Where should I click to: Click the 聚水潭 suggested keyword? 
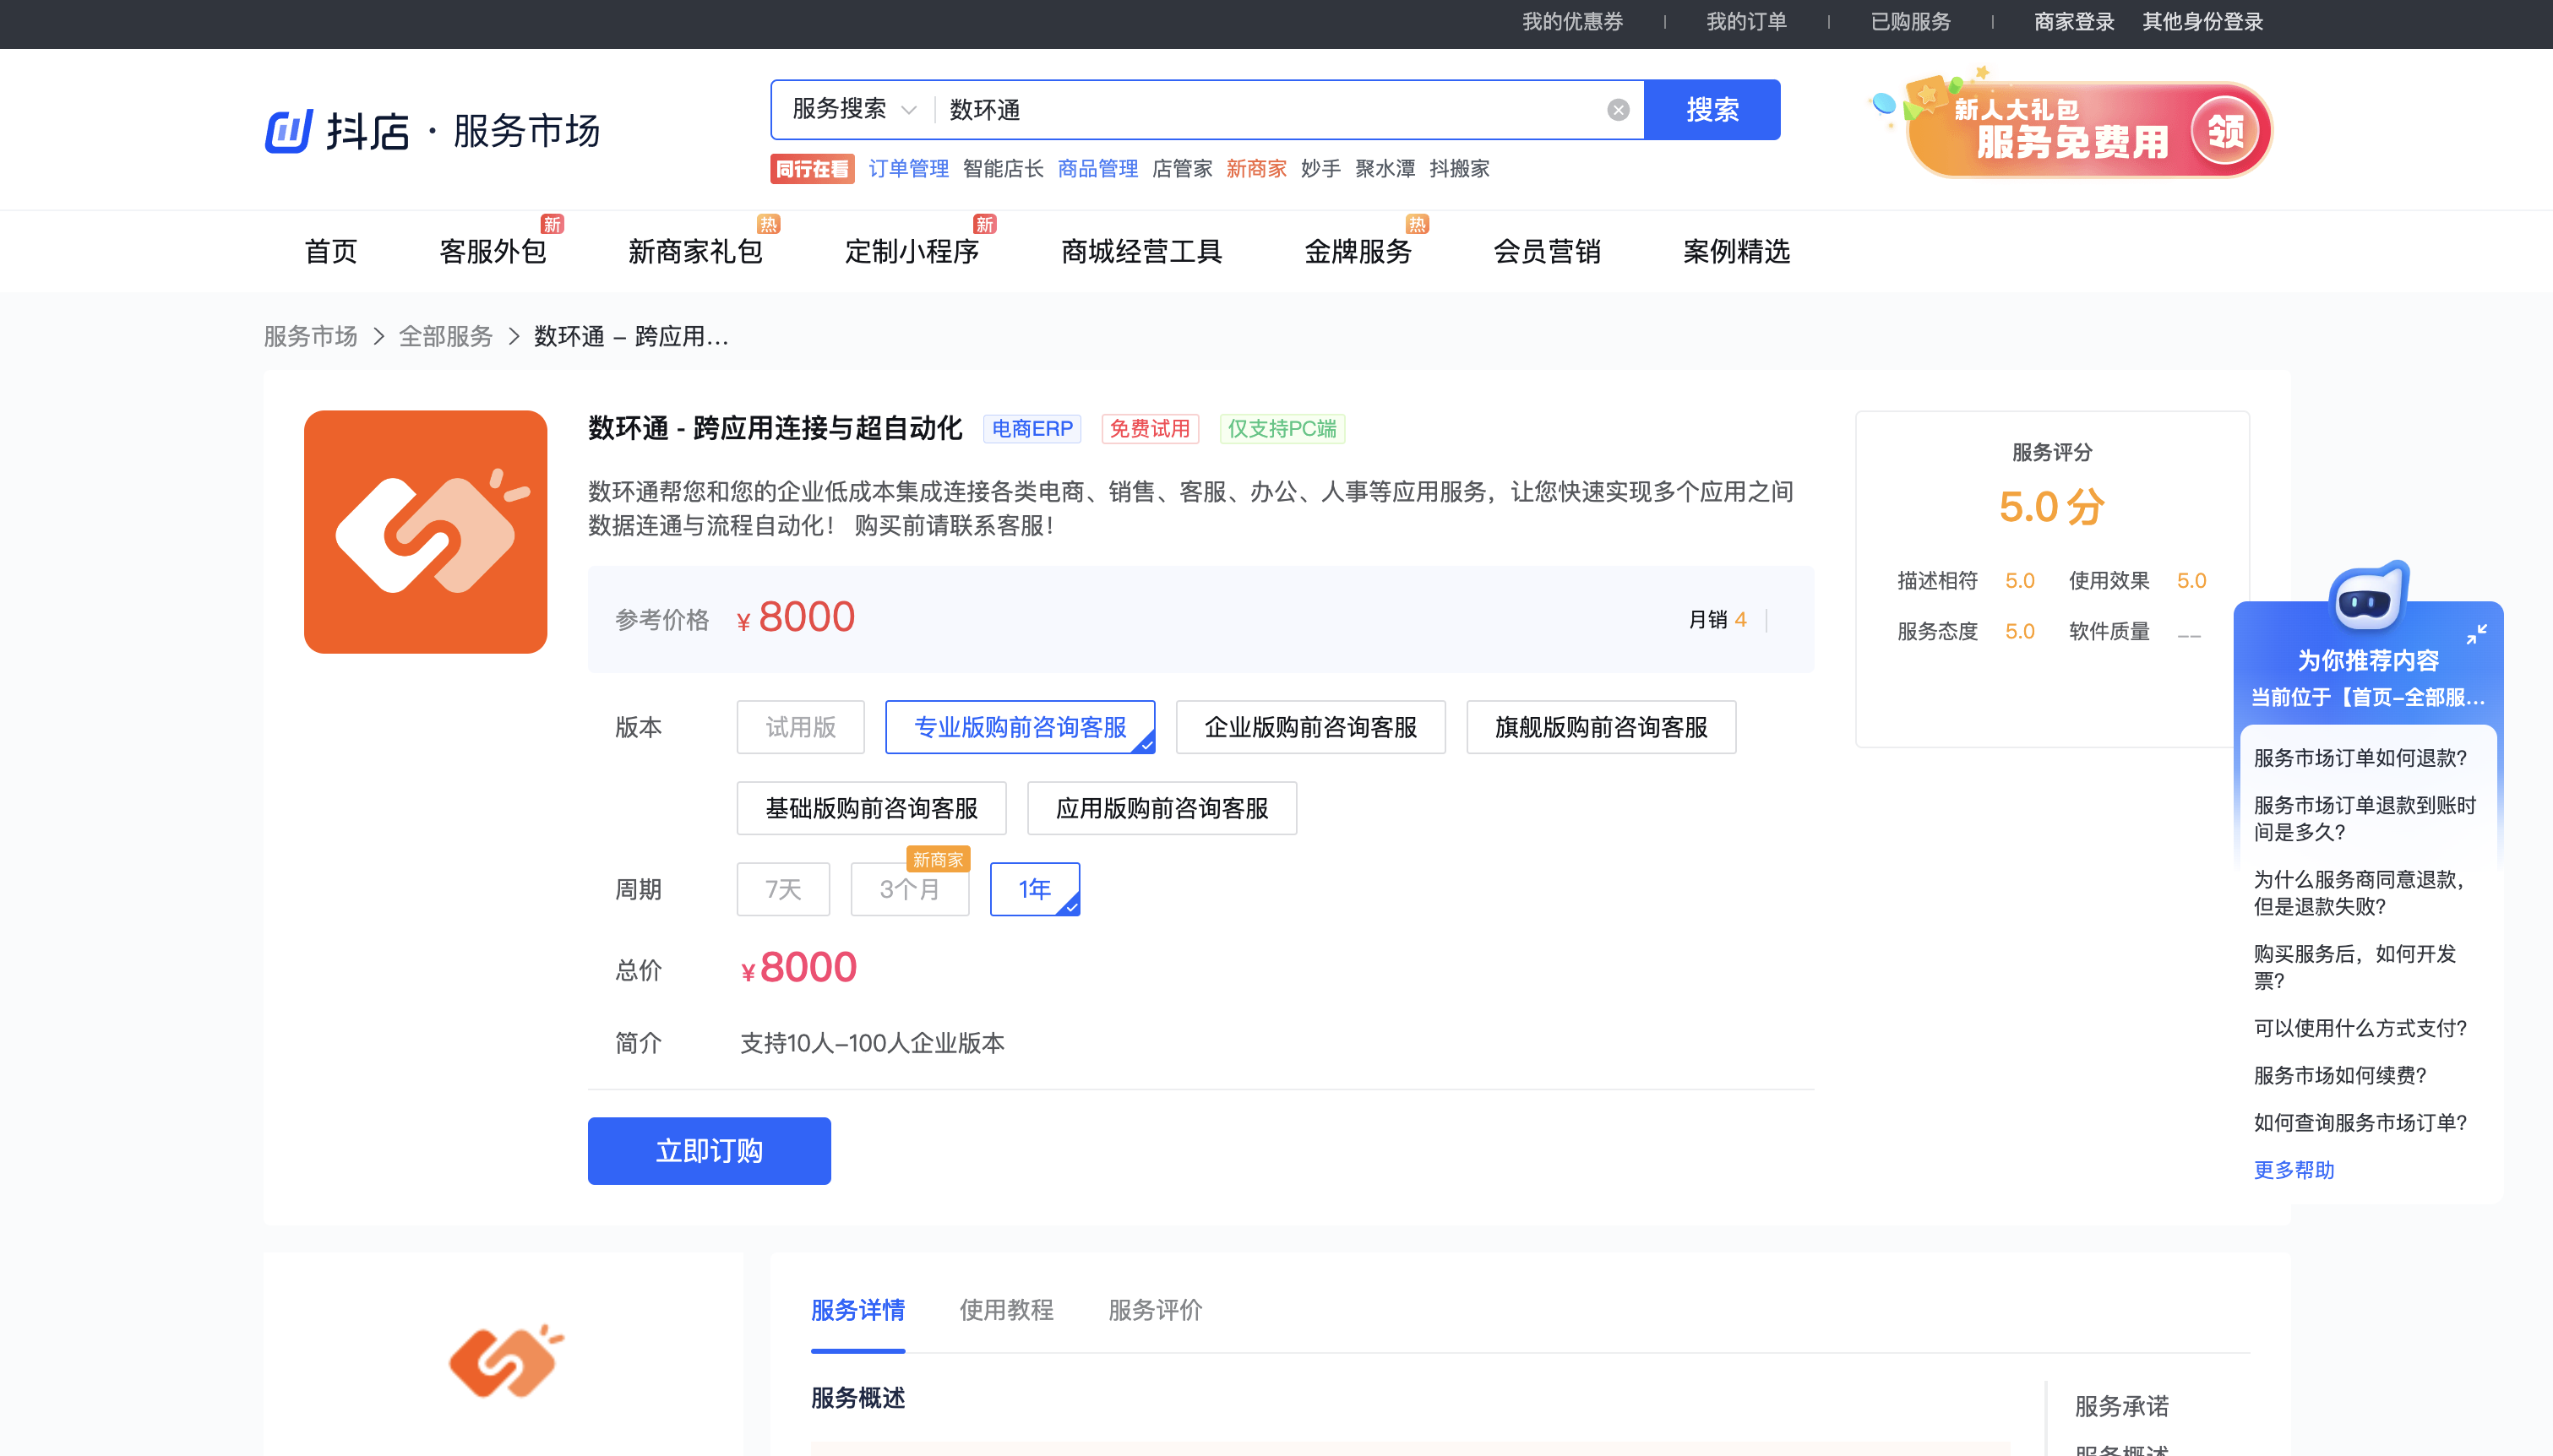[1385, 169]
